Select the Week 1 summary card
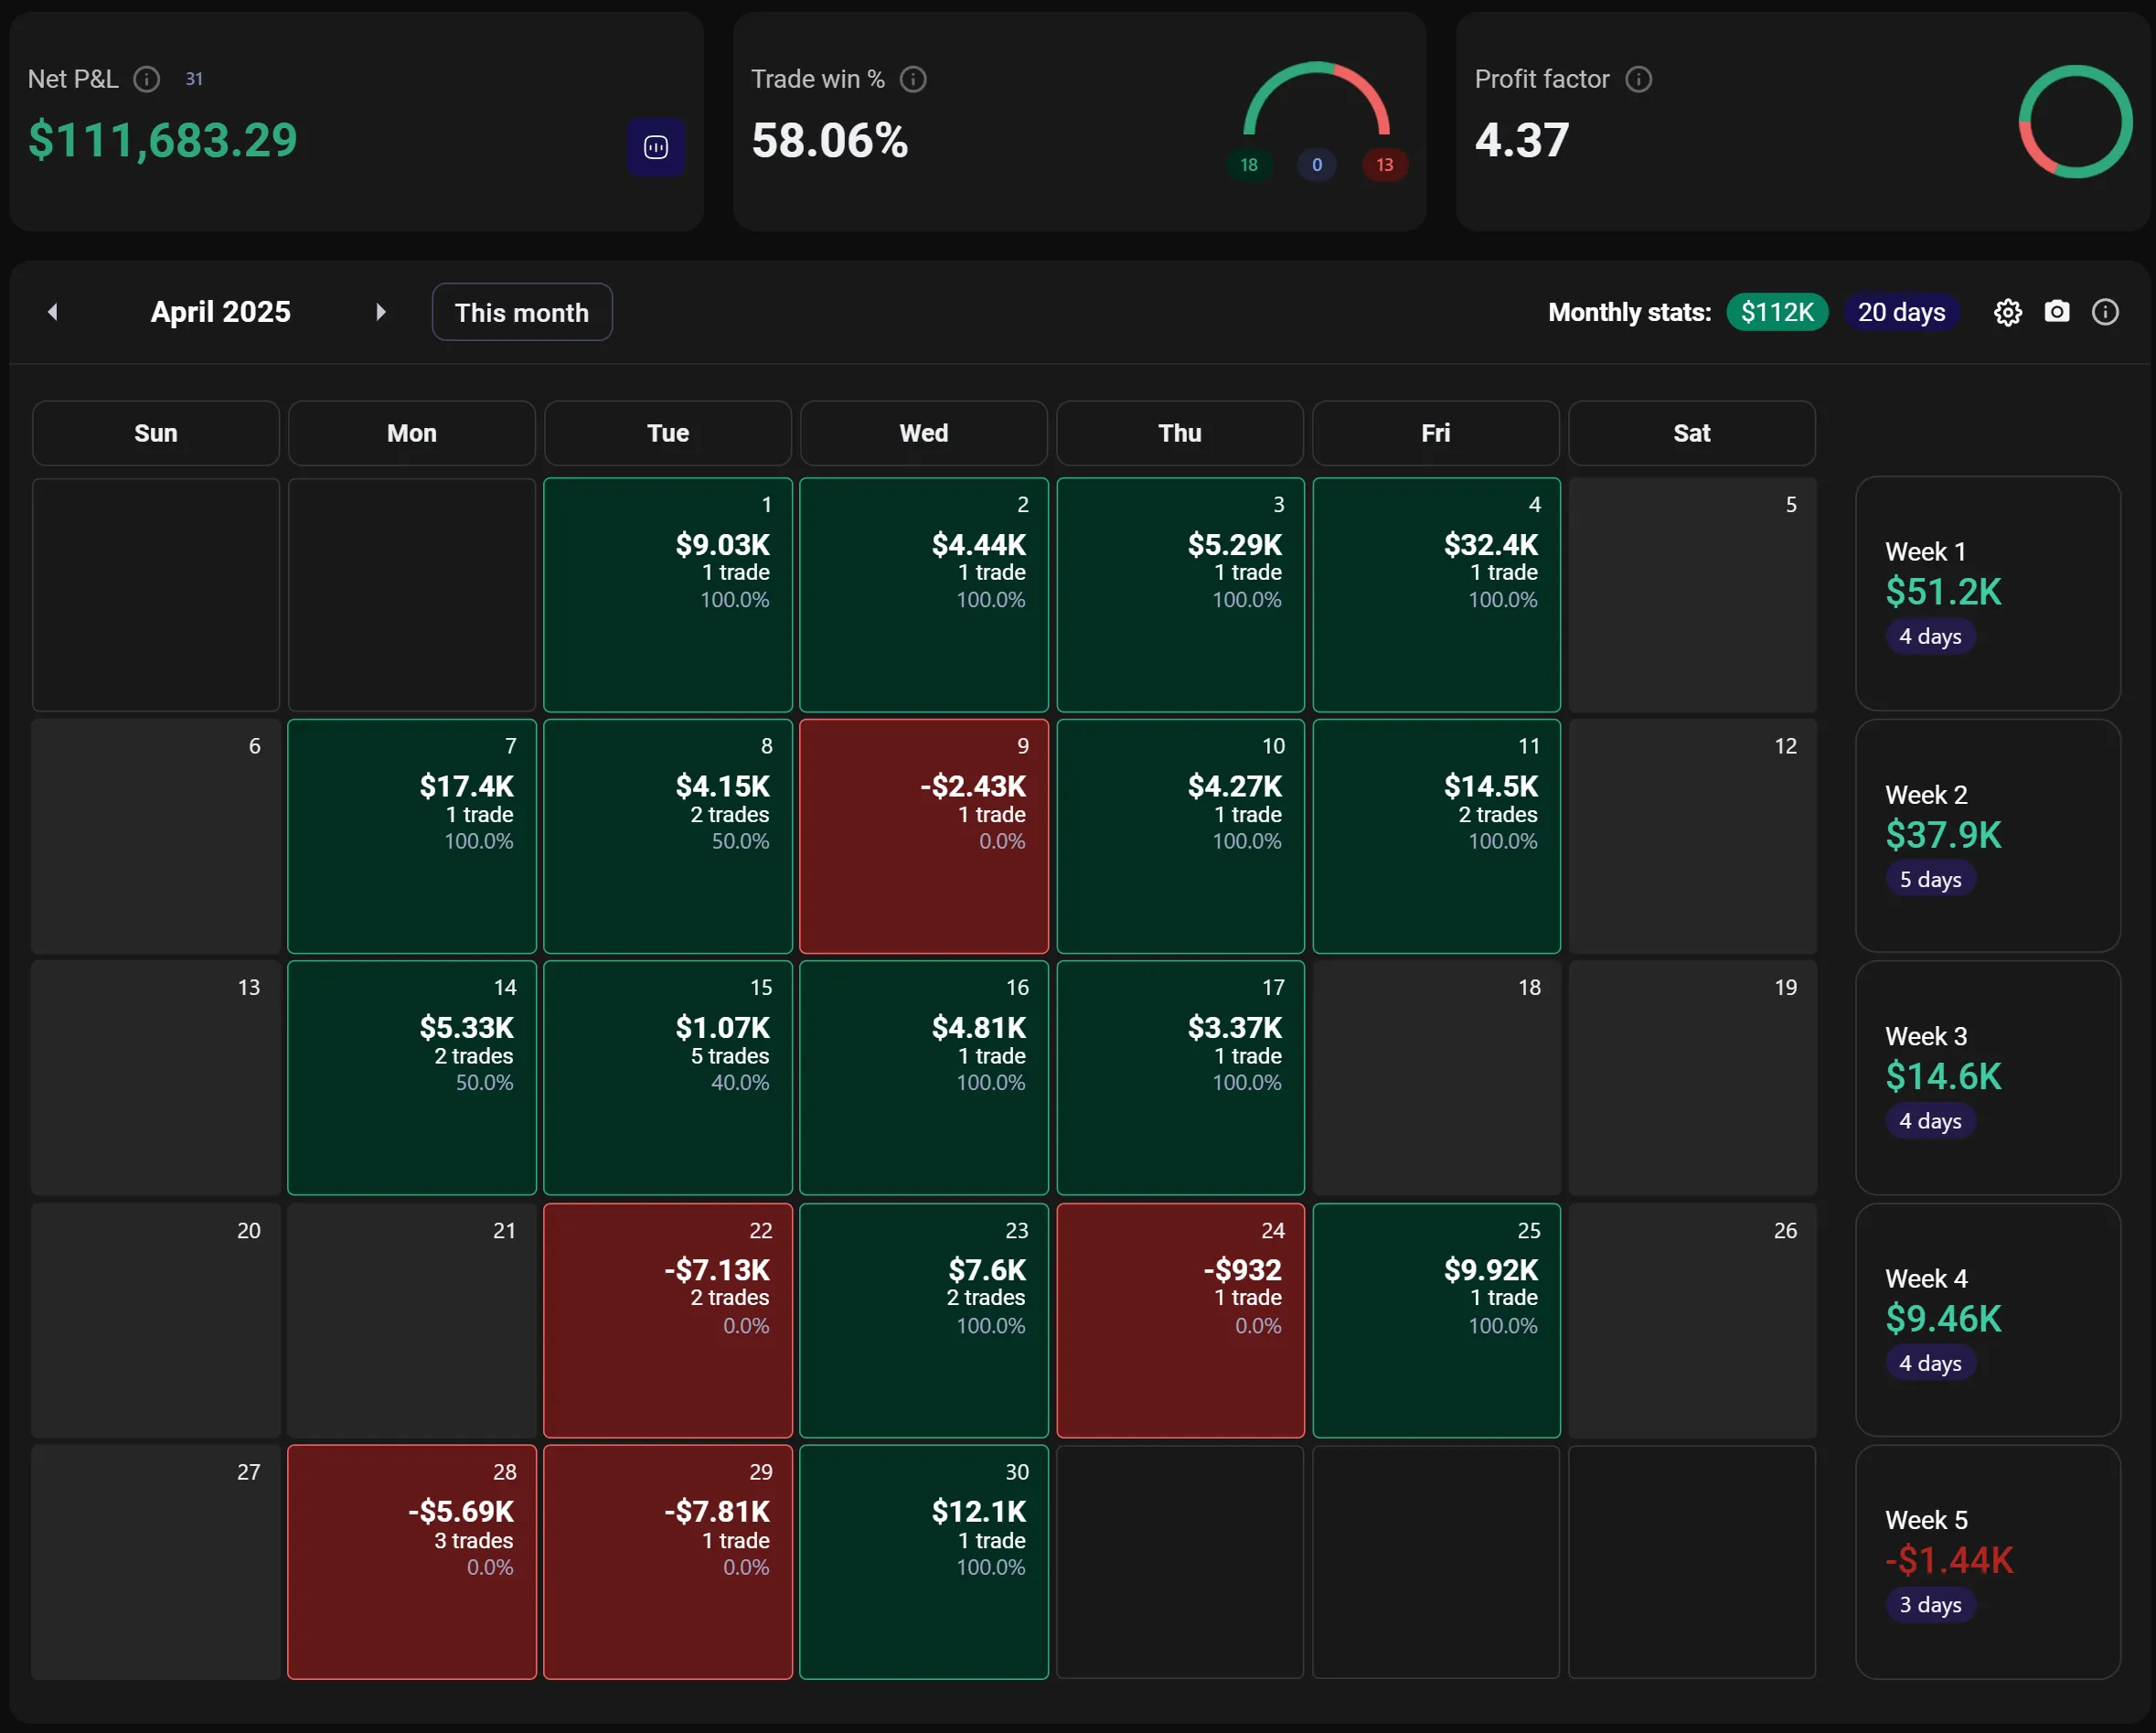This screenshot has height=1733, width=2156. [x=1987, y=593]
